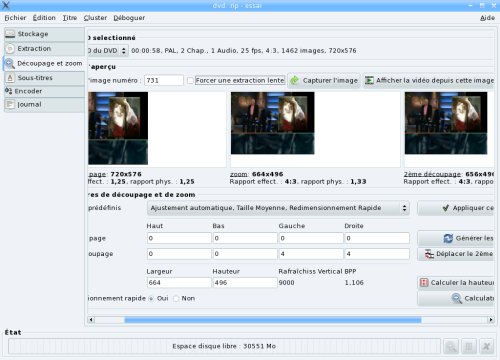Click Afficher la vidéo depuis cette image
The image size is (500, 360).
click(429, 80)
